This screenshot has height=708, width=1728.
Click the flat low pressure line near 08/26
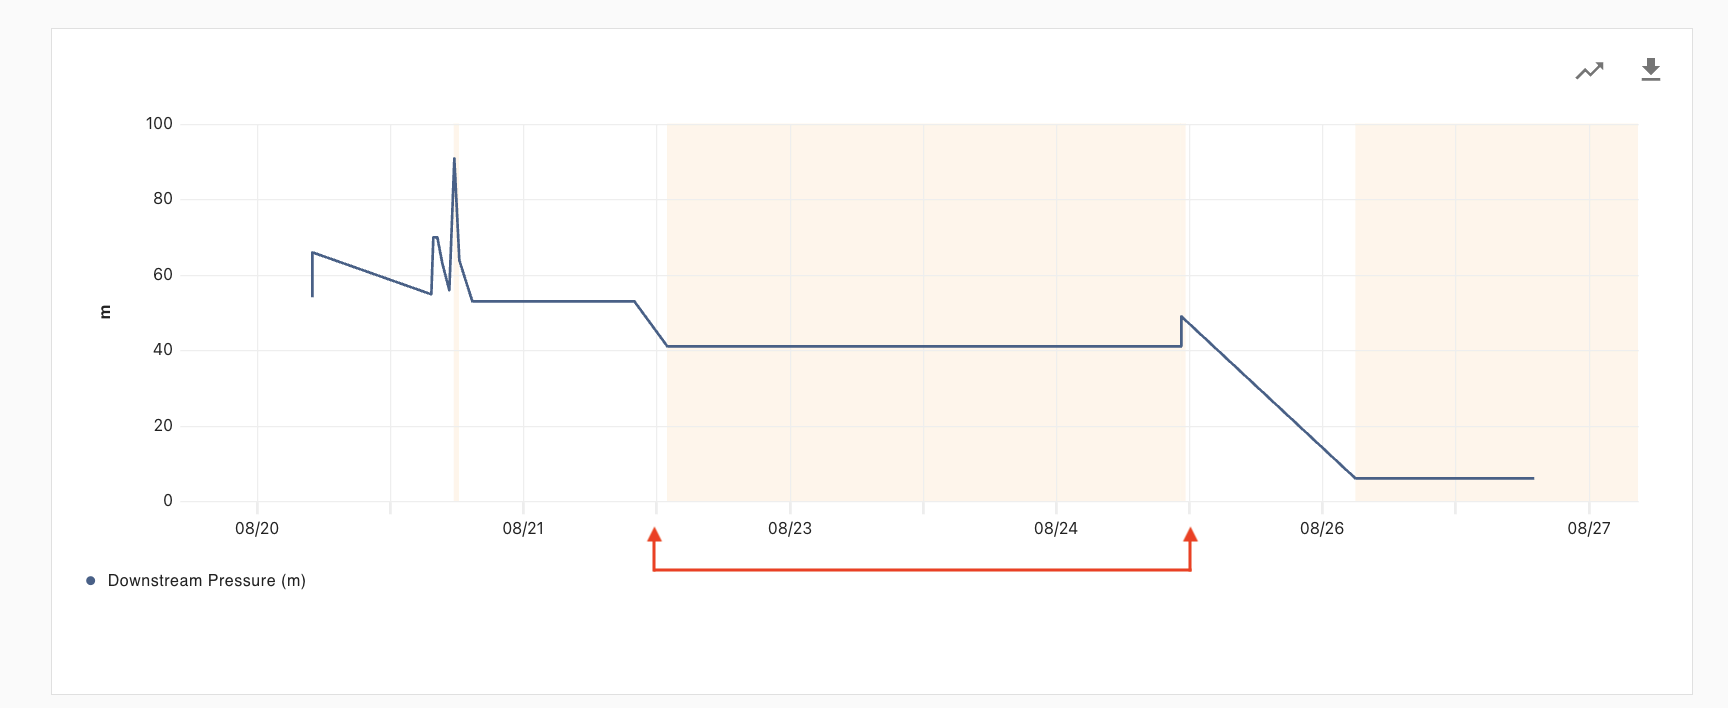(x=1445, y=478)
